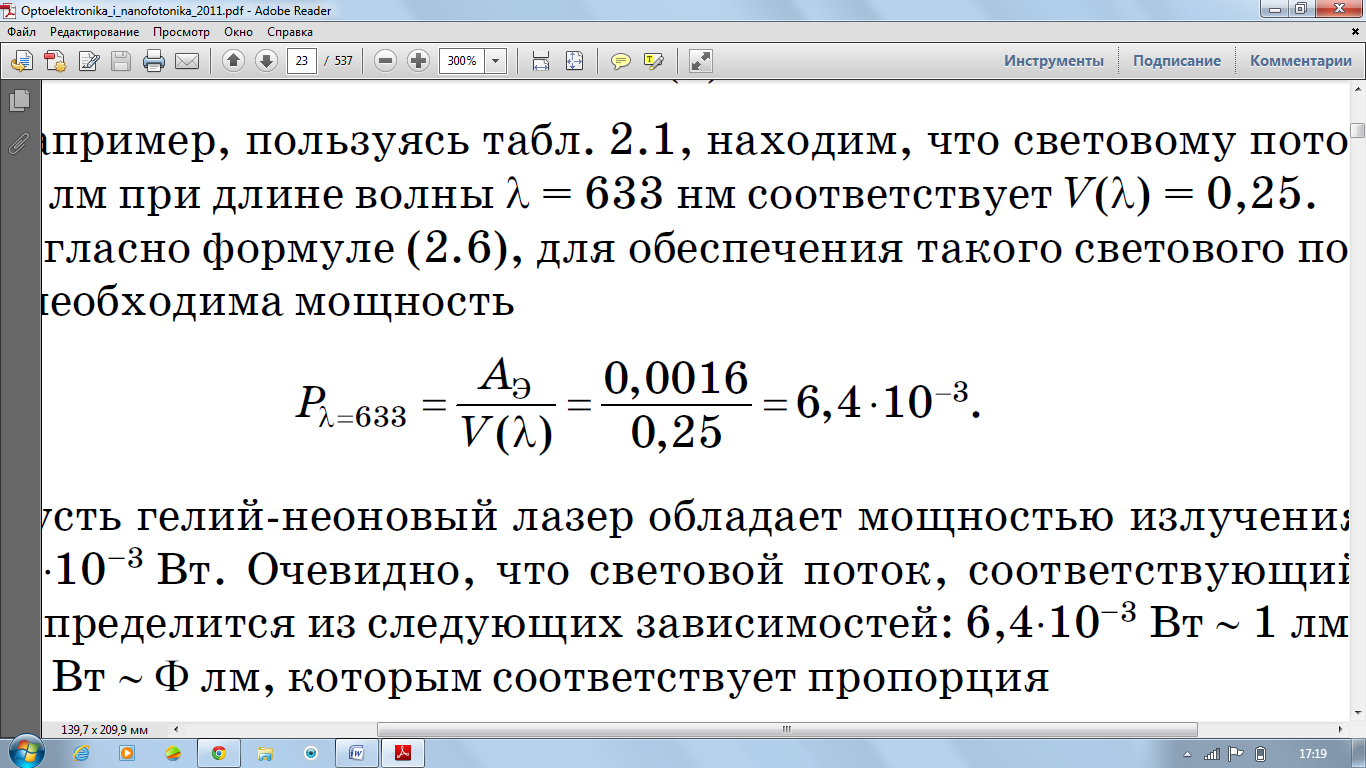Zoom out with minus button
Viewport: 1366px width, 768px height.
coord(386,61)
